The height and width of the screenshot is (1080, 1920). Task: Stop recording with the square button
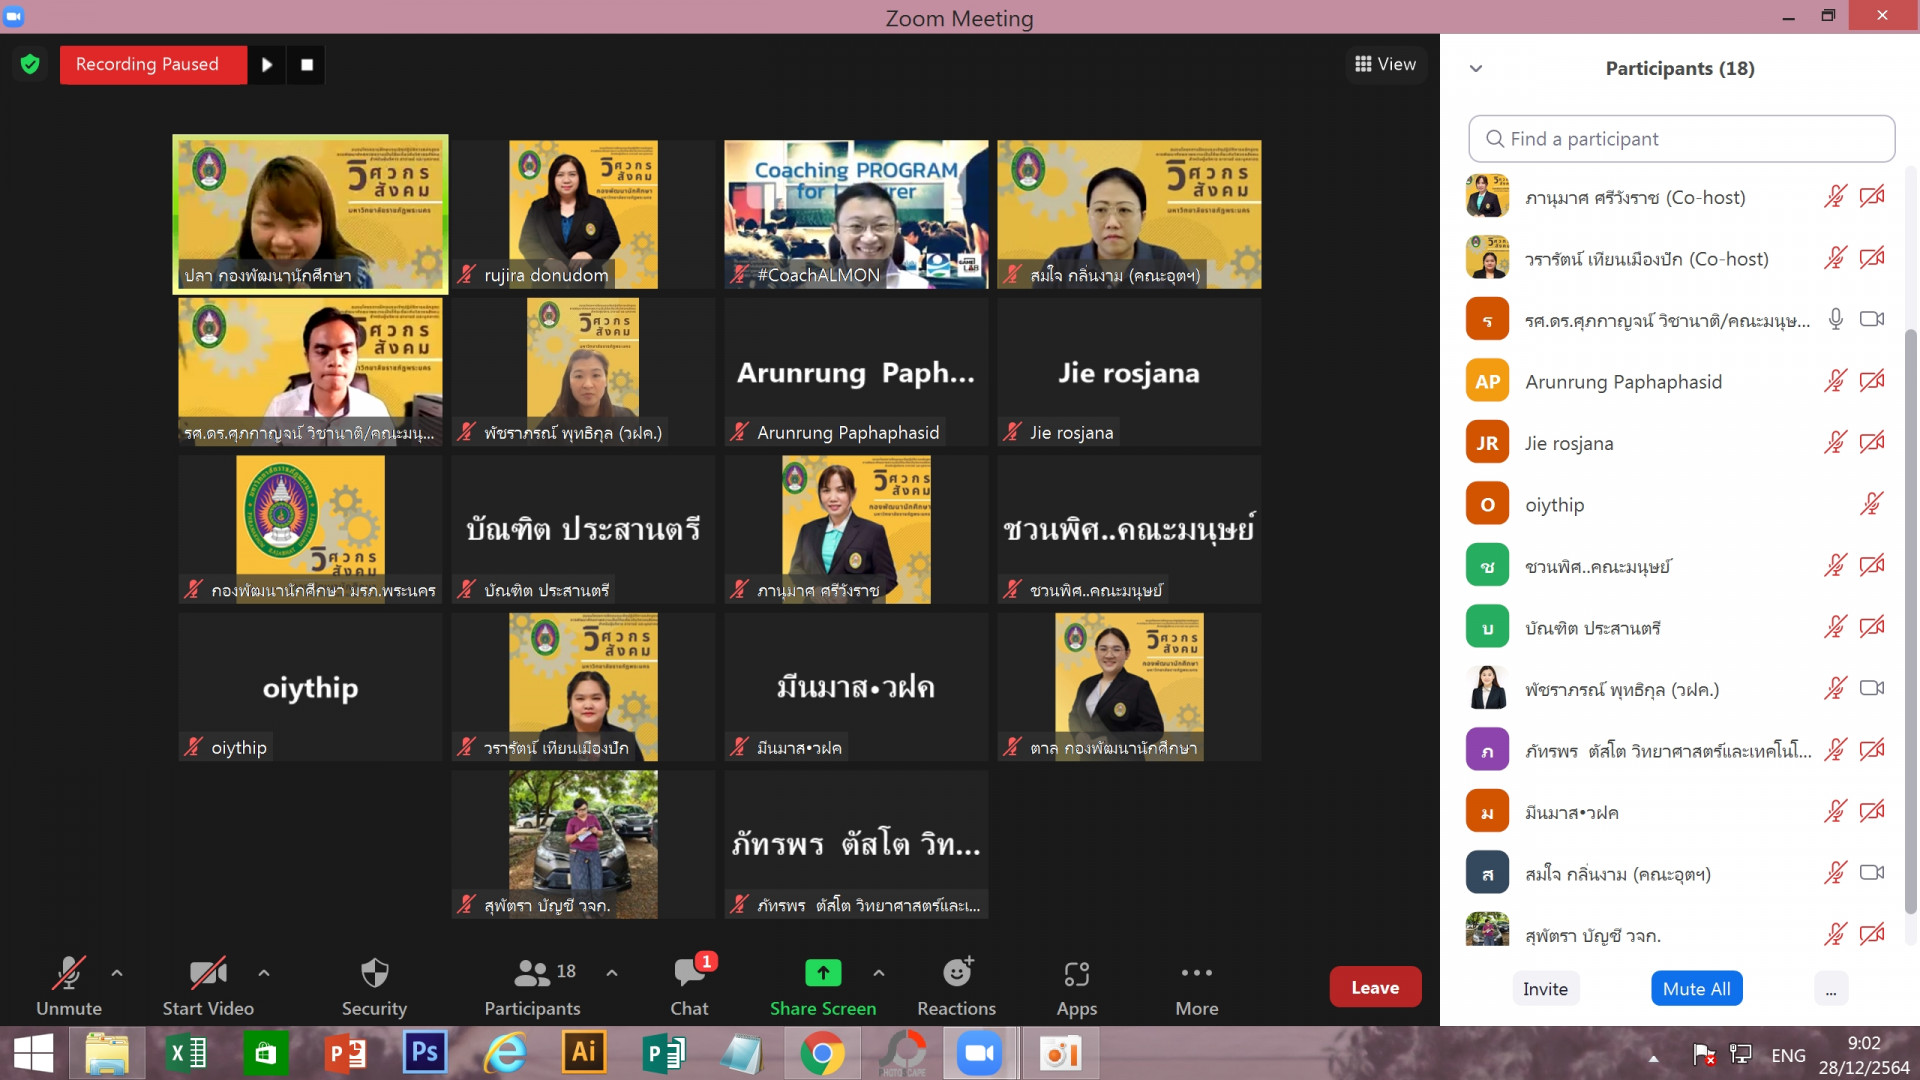coord(307,65)
